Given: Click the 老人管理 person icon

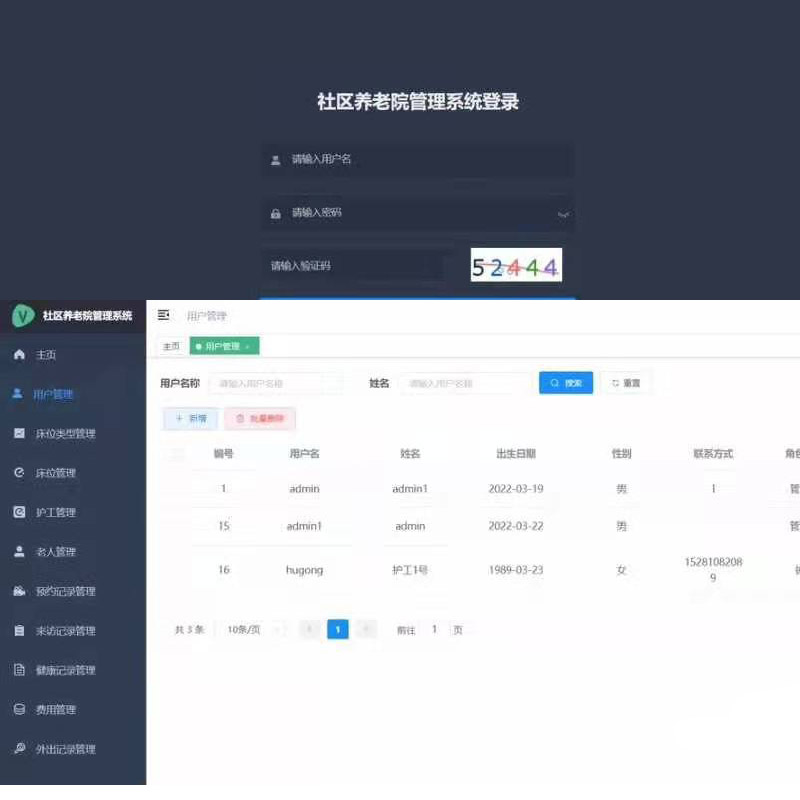Looking at the screenshot, I should 19,552.
